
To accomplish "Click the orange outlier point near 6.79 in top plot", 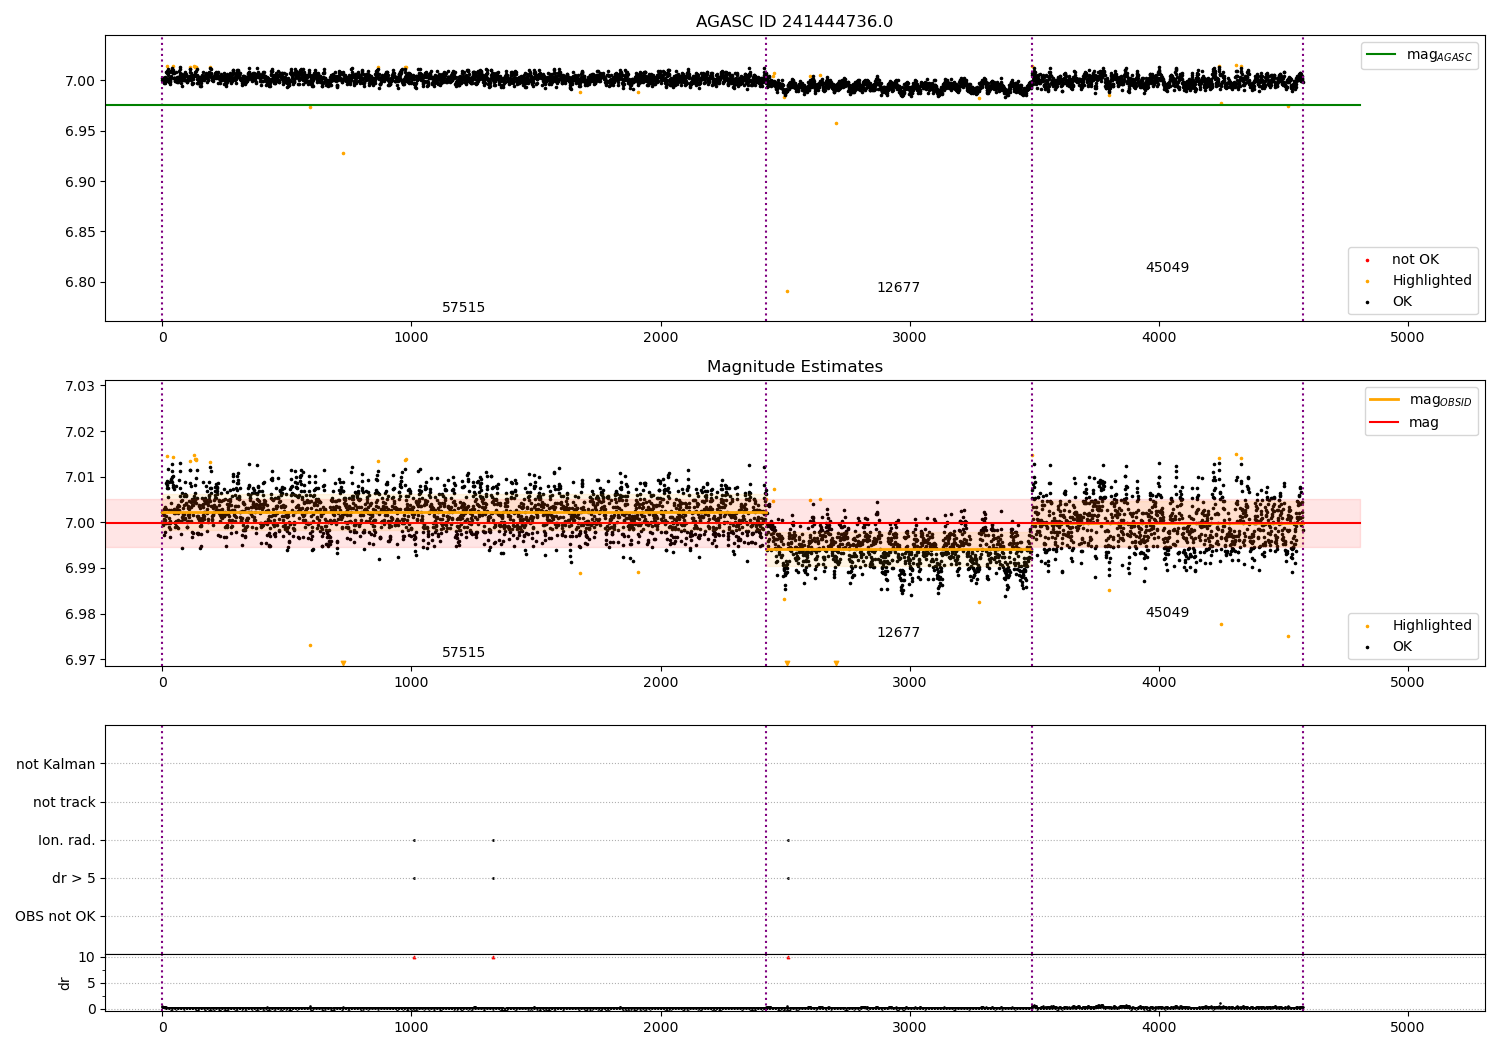I will 787,292.
